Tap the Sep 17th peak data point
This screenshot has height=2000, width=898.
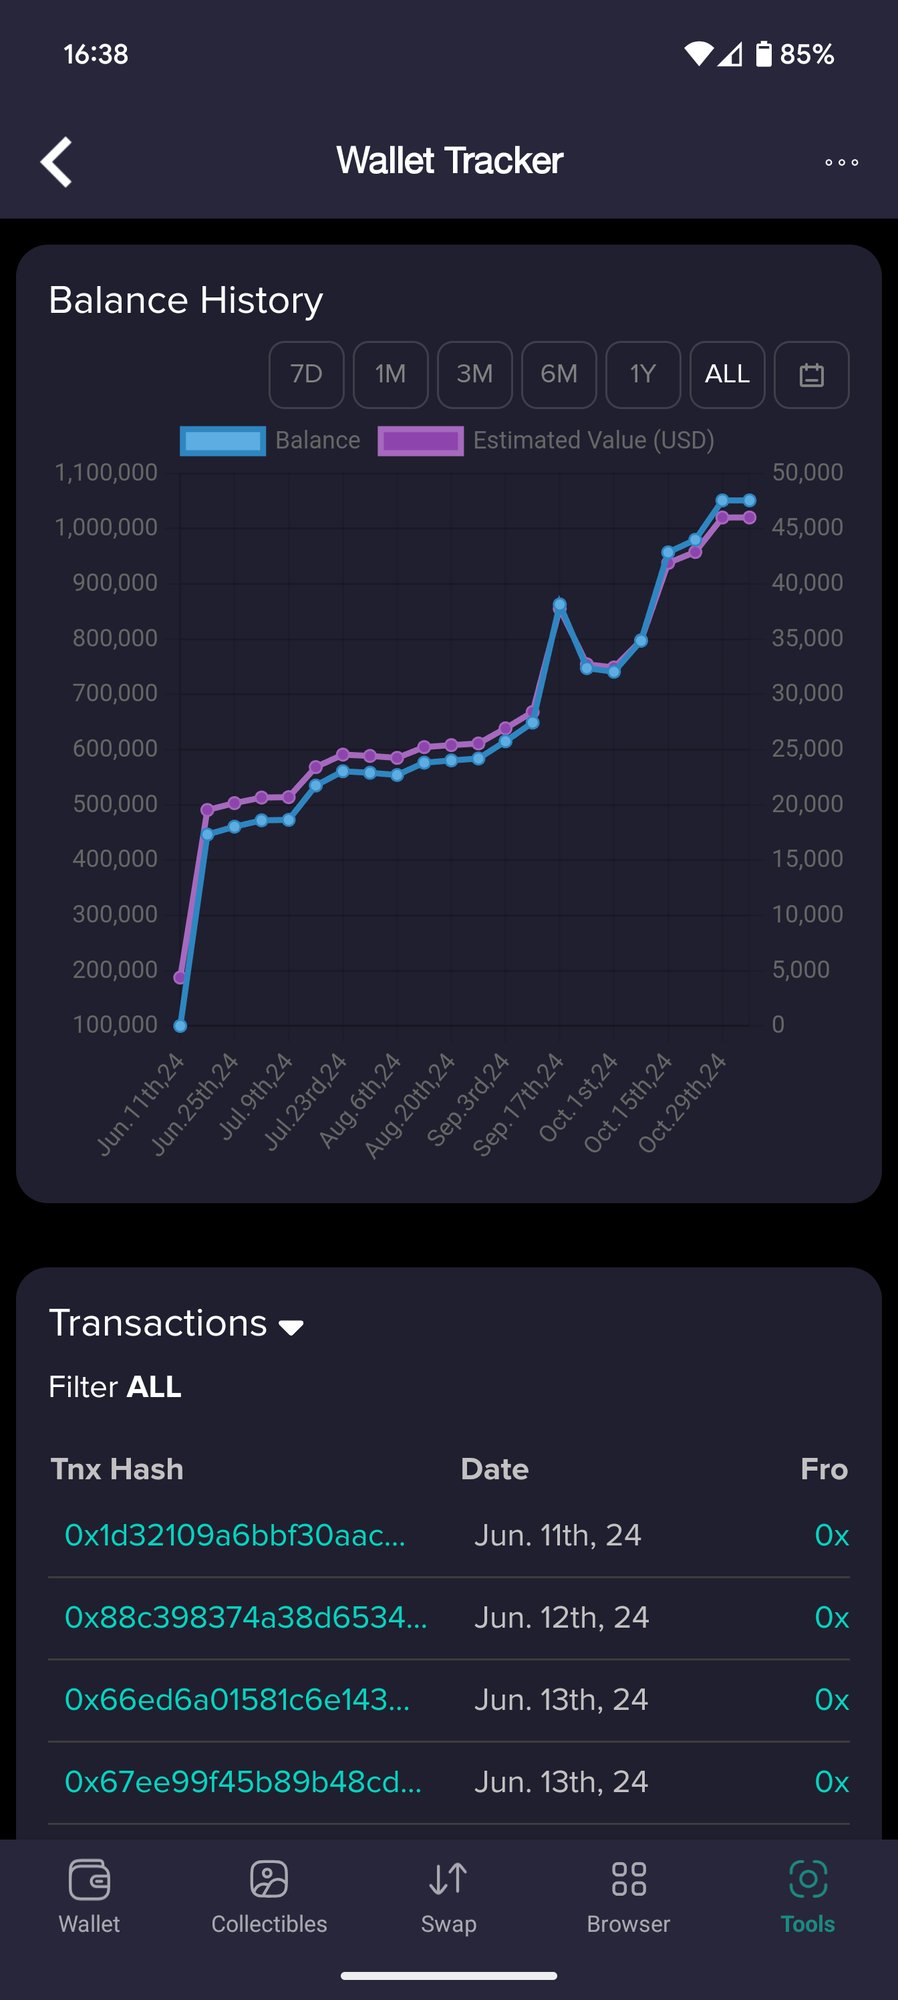click(560, 605)
